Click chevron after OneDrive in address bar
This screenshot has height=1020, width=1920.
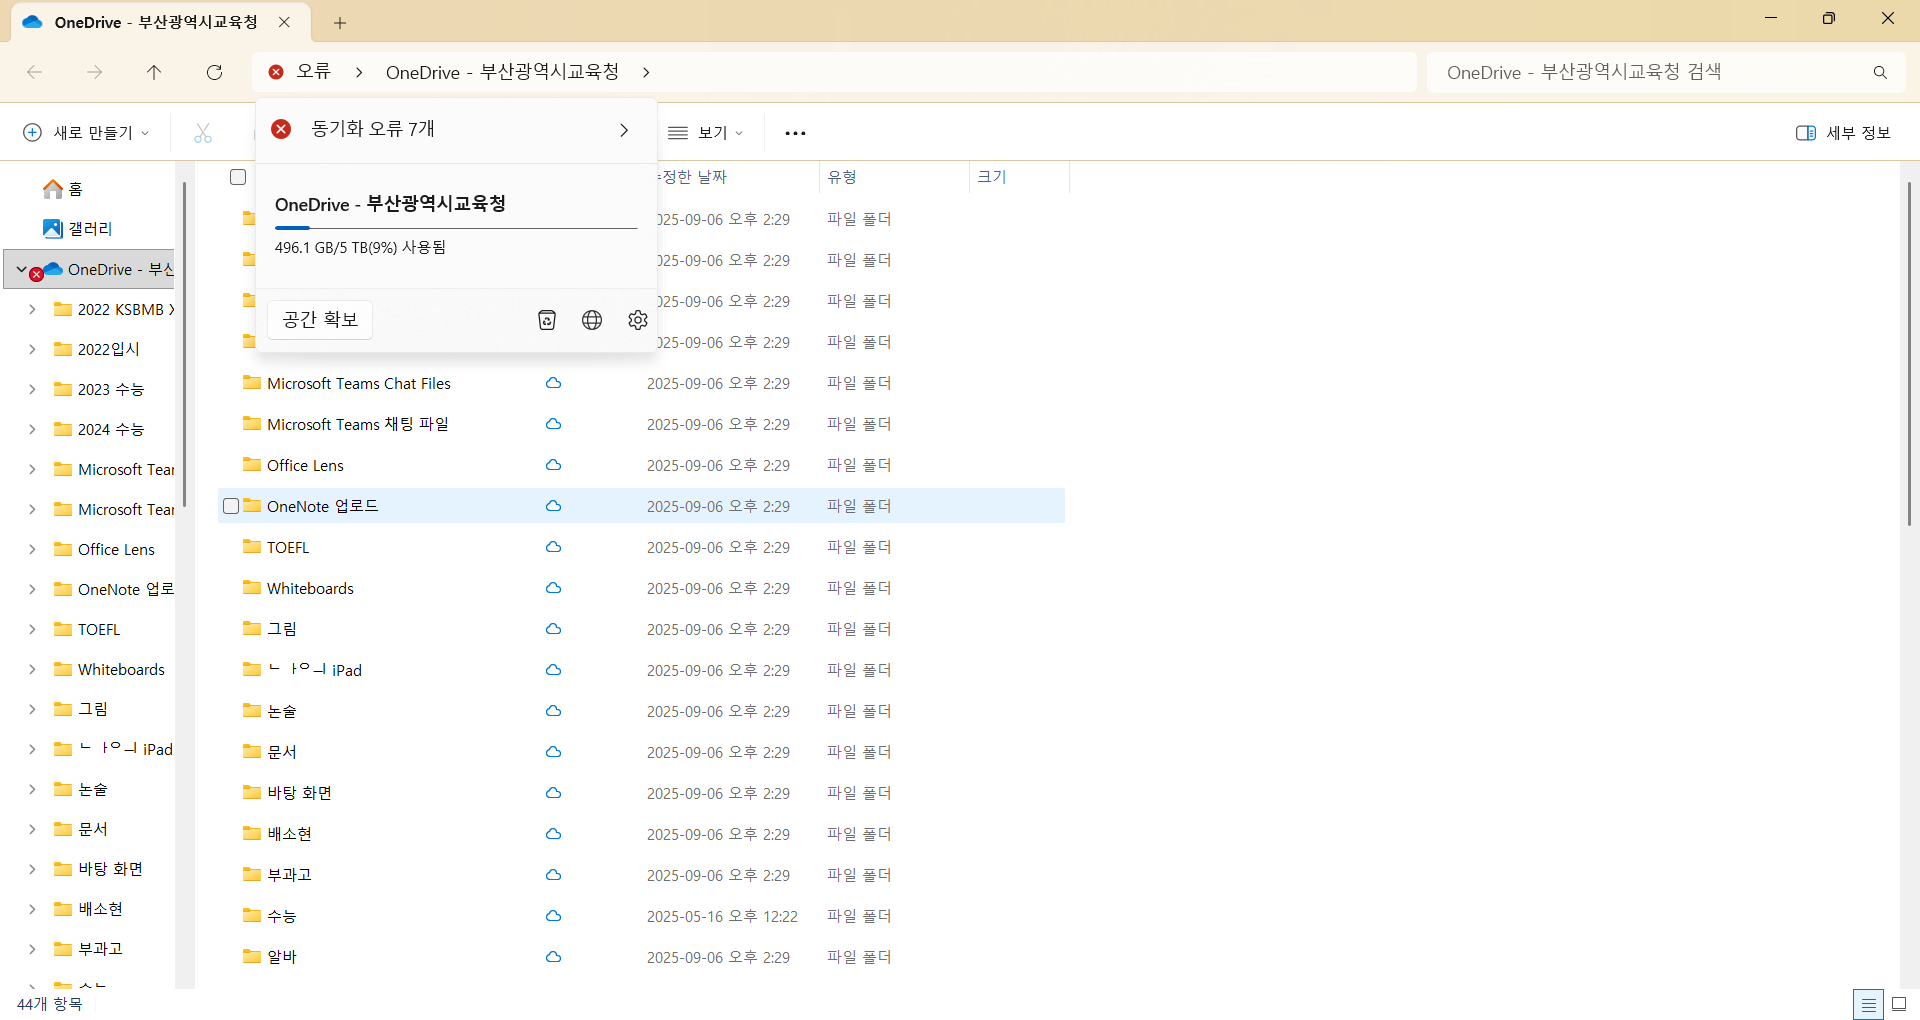click(x=646, y=72)
